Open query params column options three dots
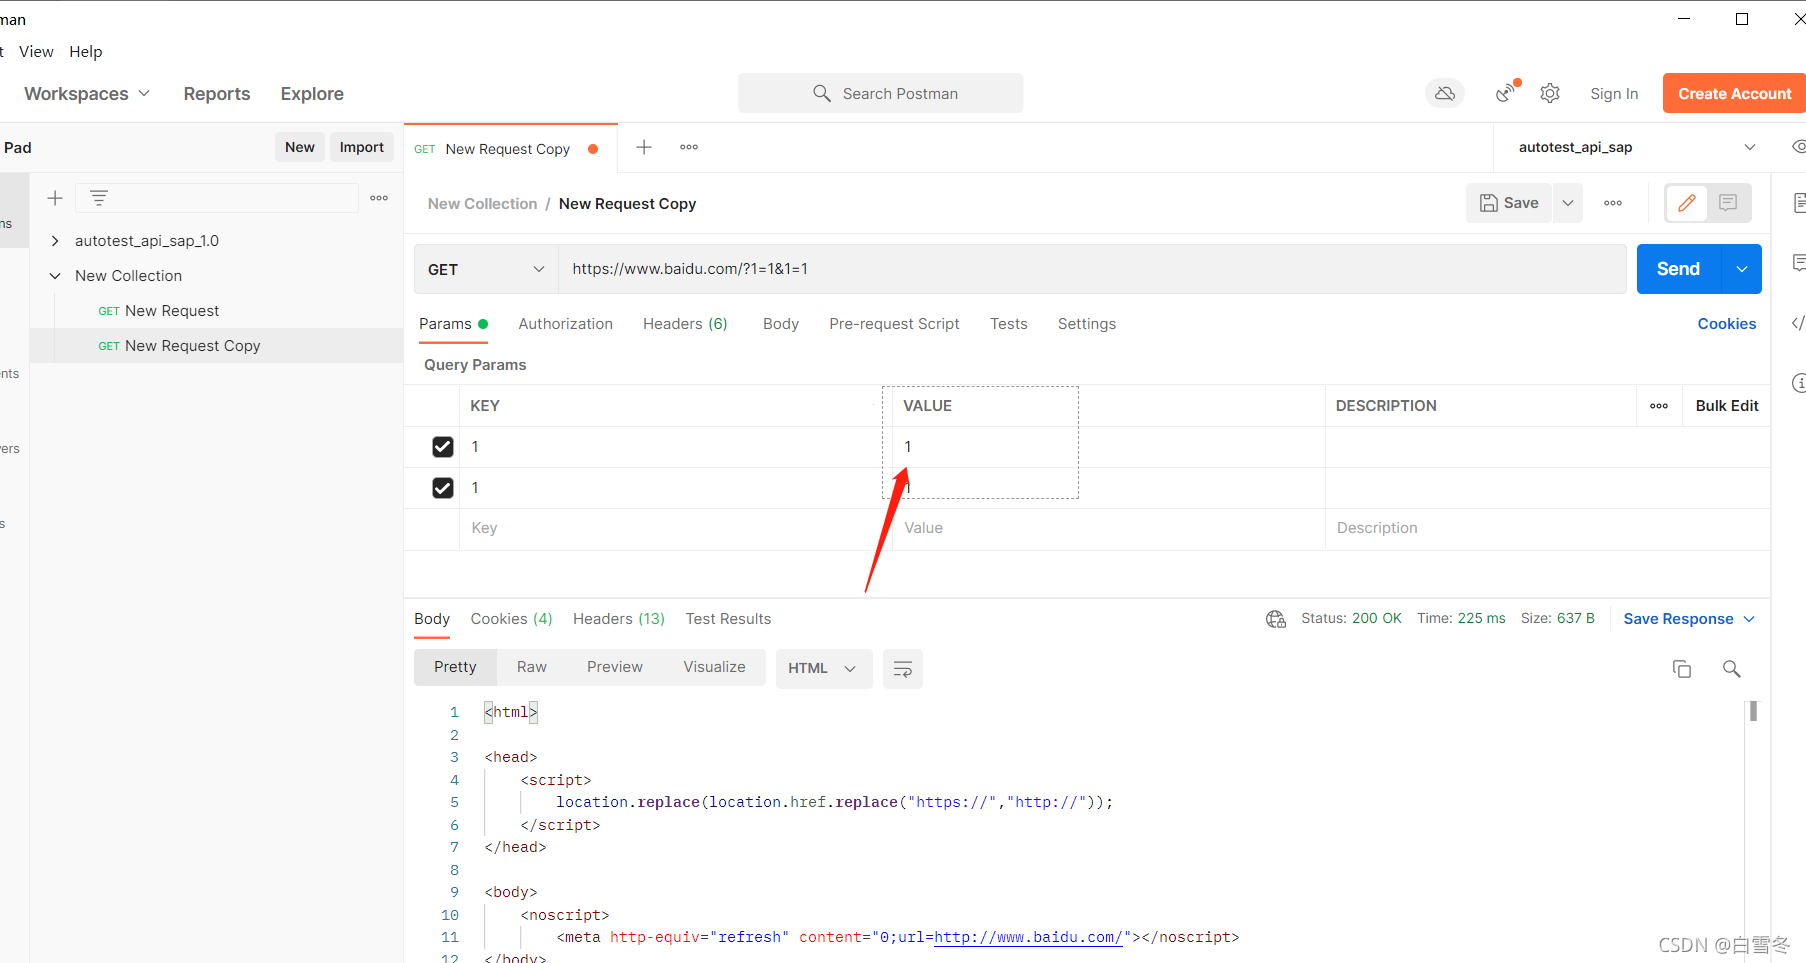This screenshot has height=963, width=1806. coord(1659,406)
